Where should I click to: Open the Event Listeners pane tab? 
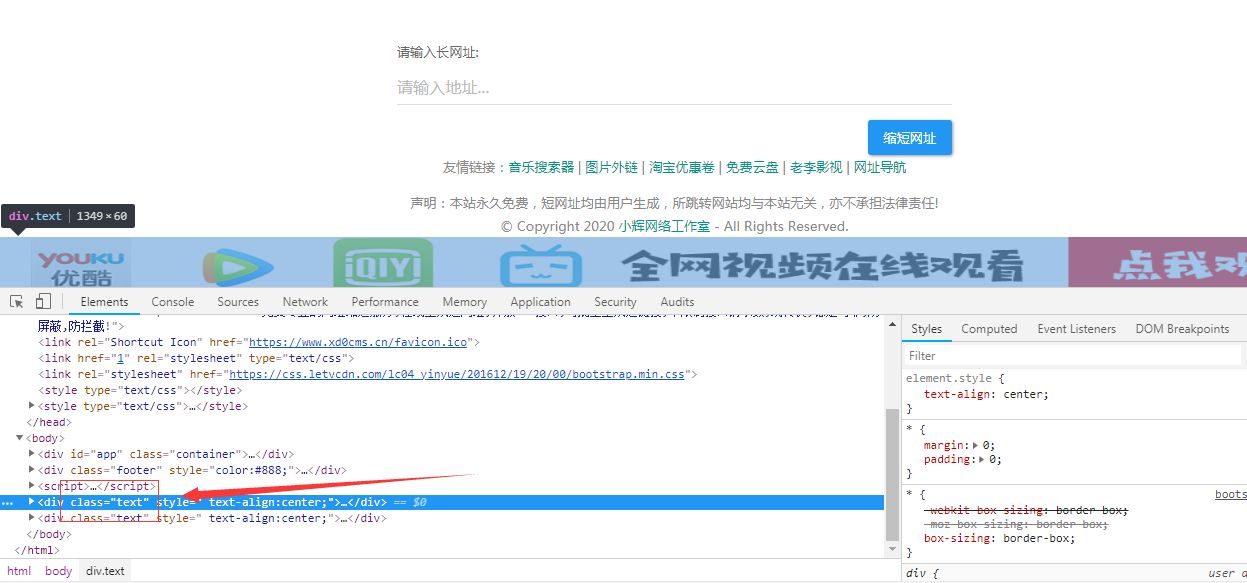pos(1076,329)
